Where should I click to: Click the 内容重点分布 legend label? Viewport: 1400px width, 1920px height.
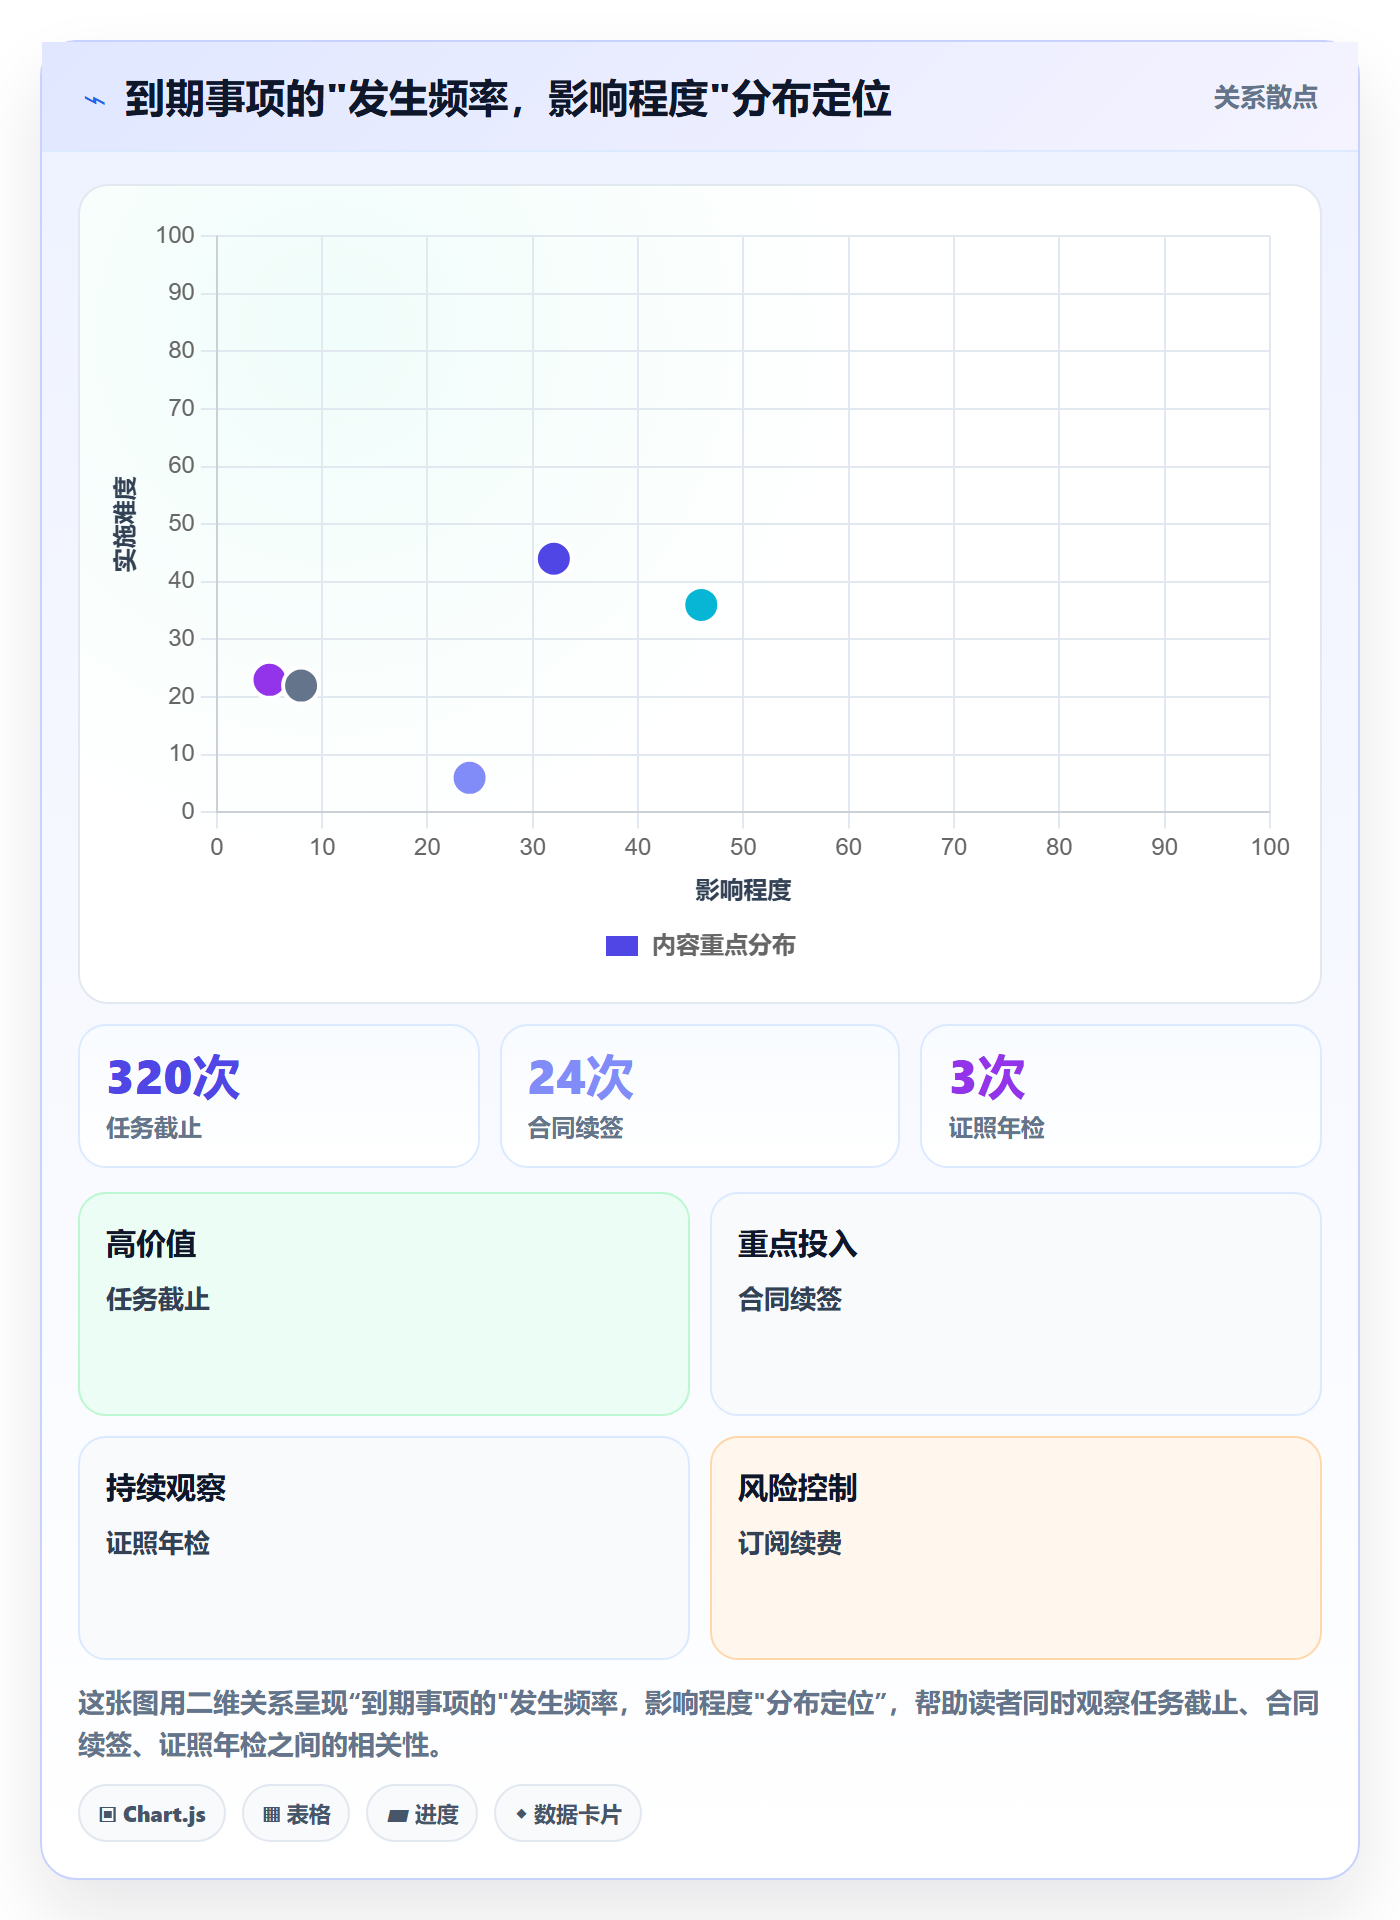click(x=723, y=945)
